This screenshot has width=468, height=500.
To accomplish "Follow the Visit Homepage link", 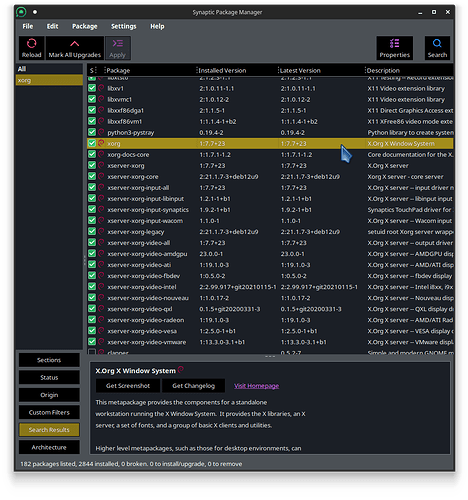I will pos(256,386).
